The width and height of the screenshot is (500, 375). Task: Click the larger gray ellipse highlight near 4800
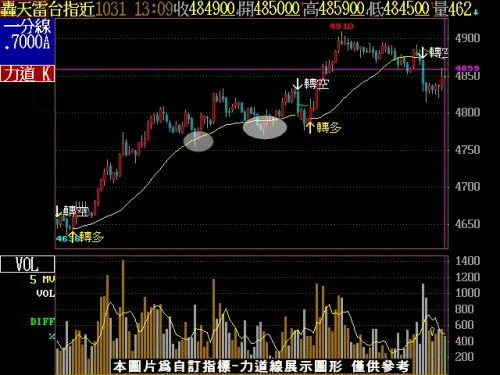coord(265,127)
